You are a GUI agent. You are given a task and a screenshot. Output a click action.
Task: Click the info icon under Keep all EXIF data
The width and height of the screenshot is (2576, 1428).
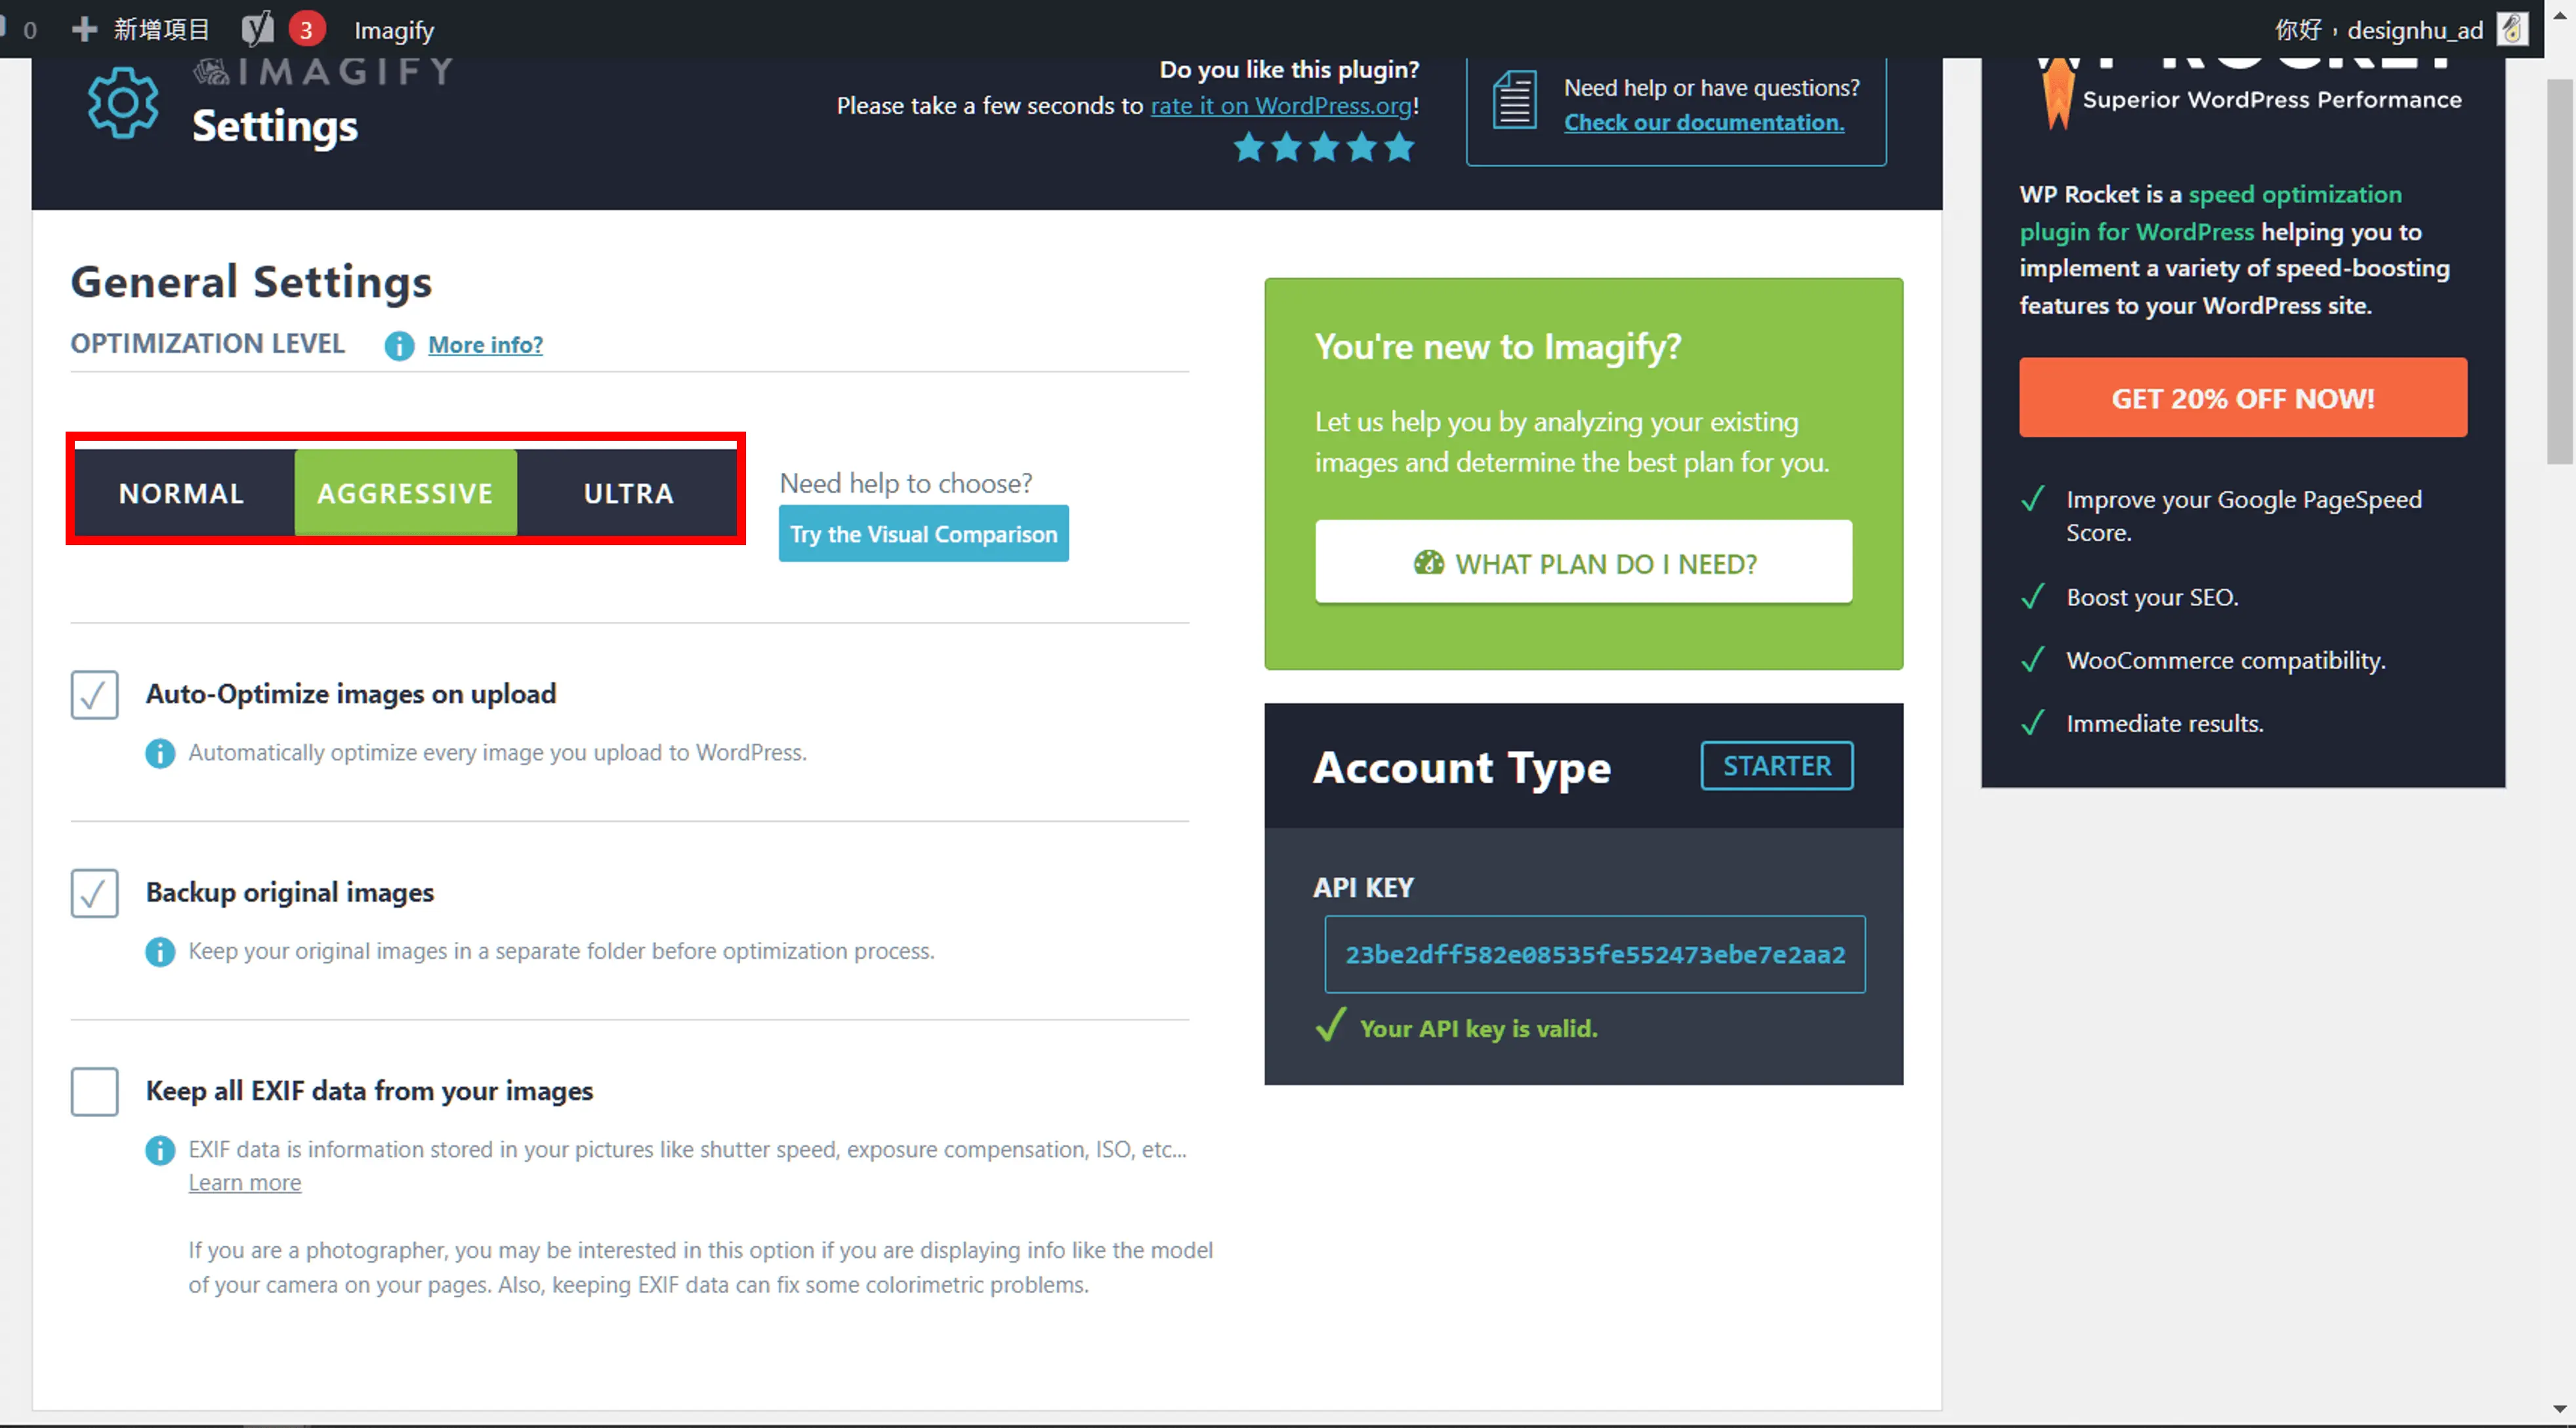click(x=160, y=1150)
